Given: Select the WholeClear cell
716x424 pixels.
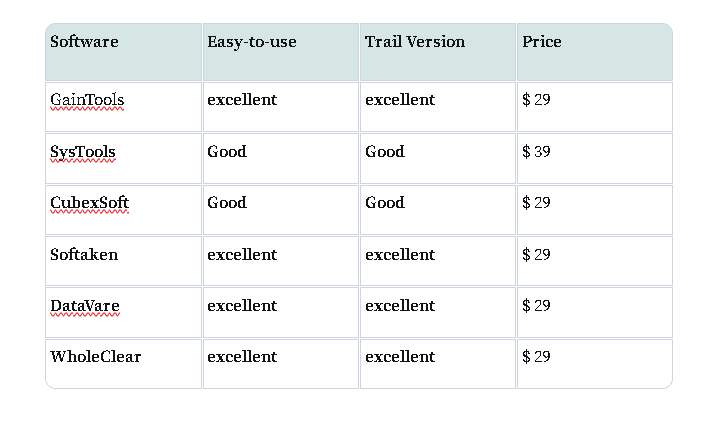Looking at the screenshot, I should [x=123, y=364].
